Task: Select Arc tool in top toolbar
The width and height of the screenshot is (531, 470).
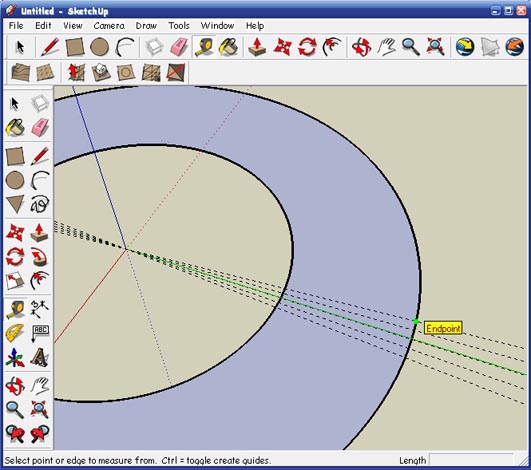Action: pyautogui.click(x=125, y=47)
